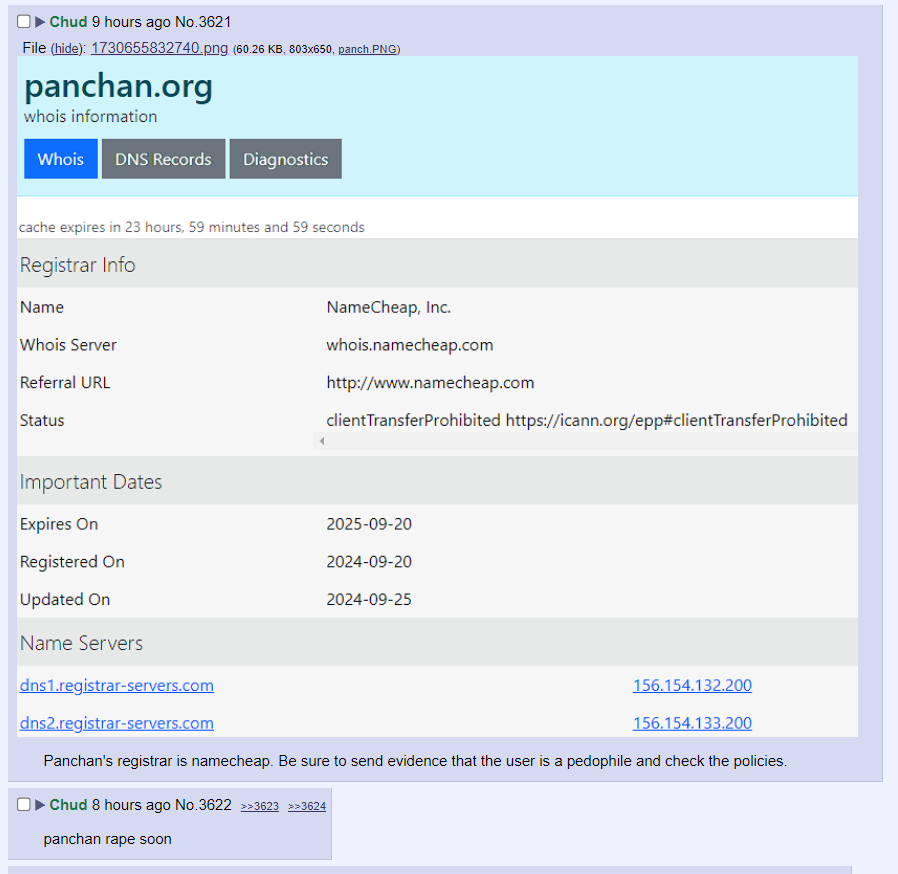Select the Whois tab

[61, 159]
